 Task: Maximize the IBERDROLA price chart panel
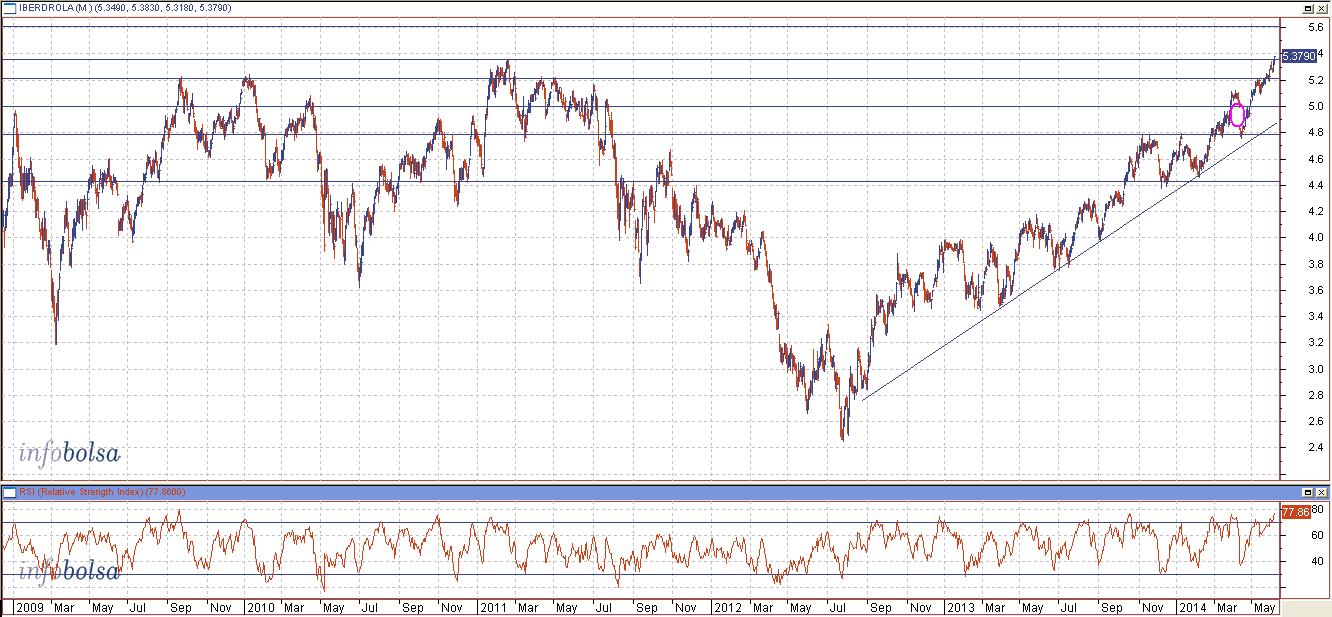[1307, 7]
